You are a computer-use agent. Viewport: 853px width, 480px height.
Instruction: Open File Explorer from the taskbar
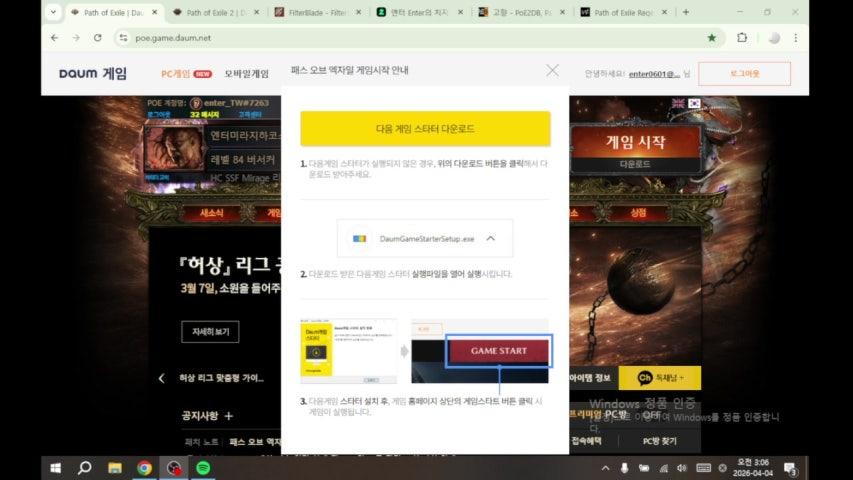(x=114, y=468)
